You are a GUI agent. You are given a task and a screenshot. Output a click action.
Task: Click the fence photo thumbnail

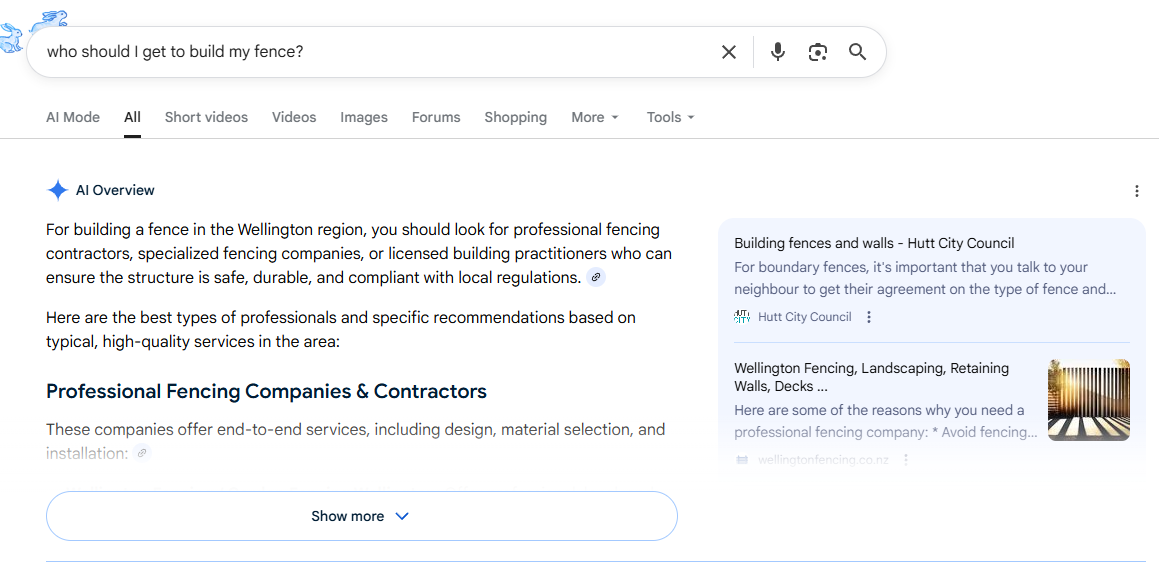(1089, 400)
